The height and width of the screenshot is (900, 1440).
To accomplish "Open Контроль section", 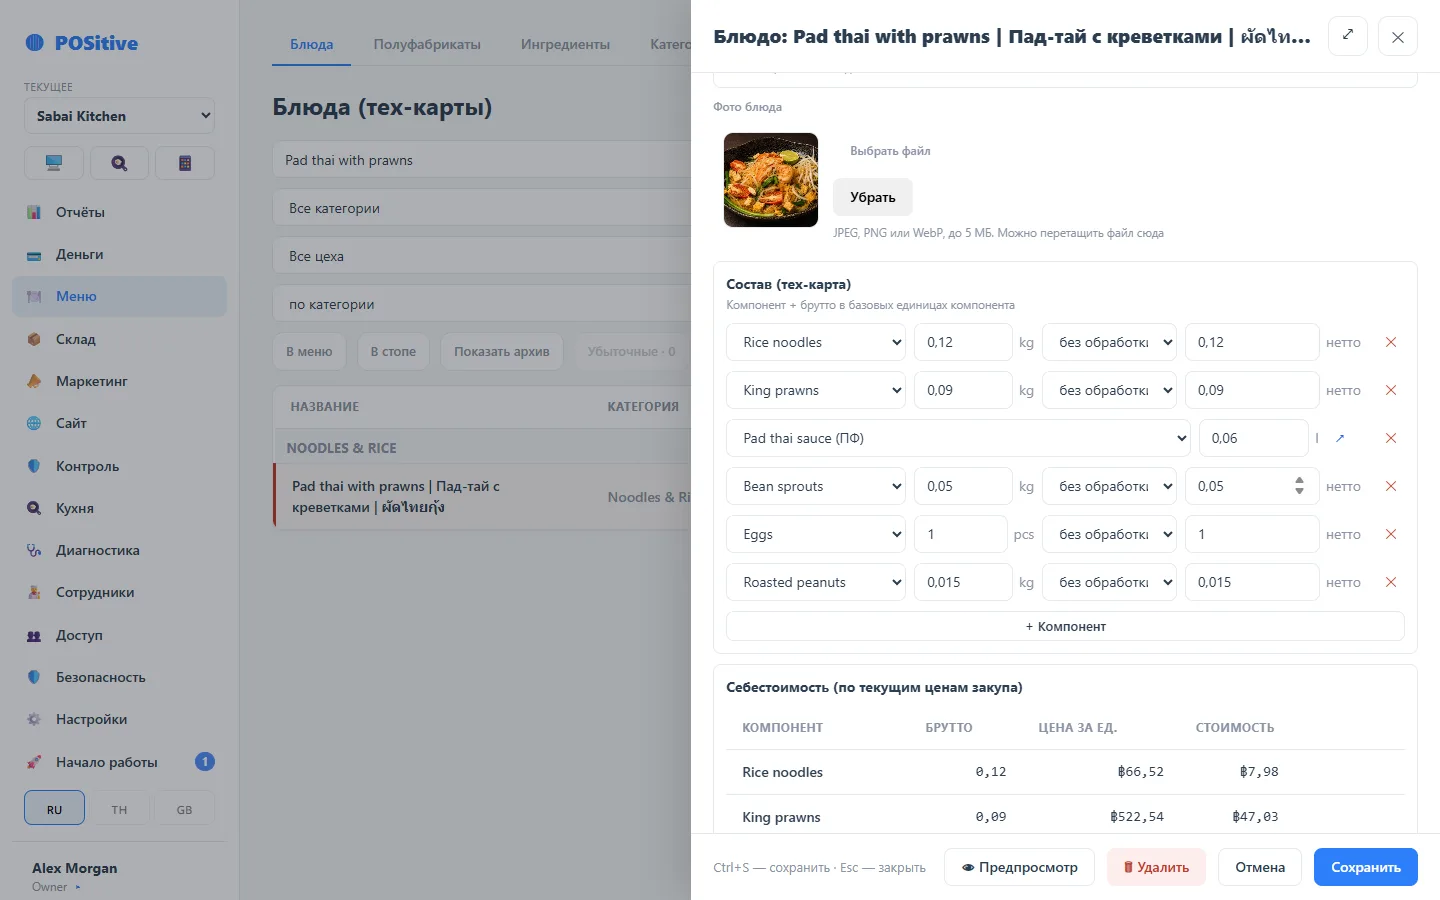I will [119, 466].
